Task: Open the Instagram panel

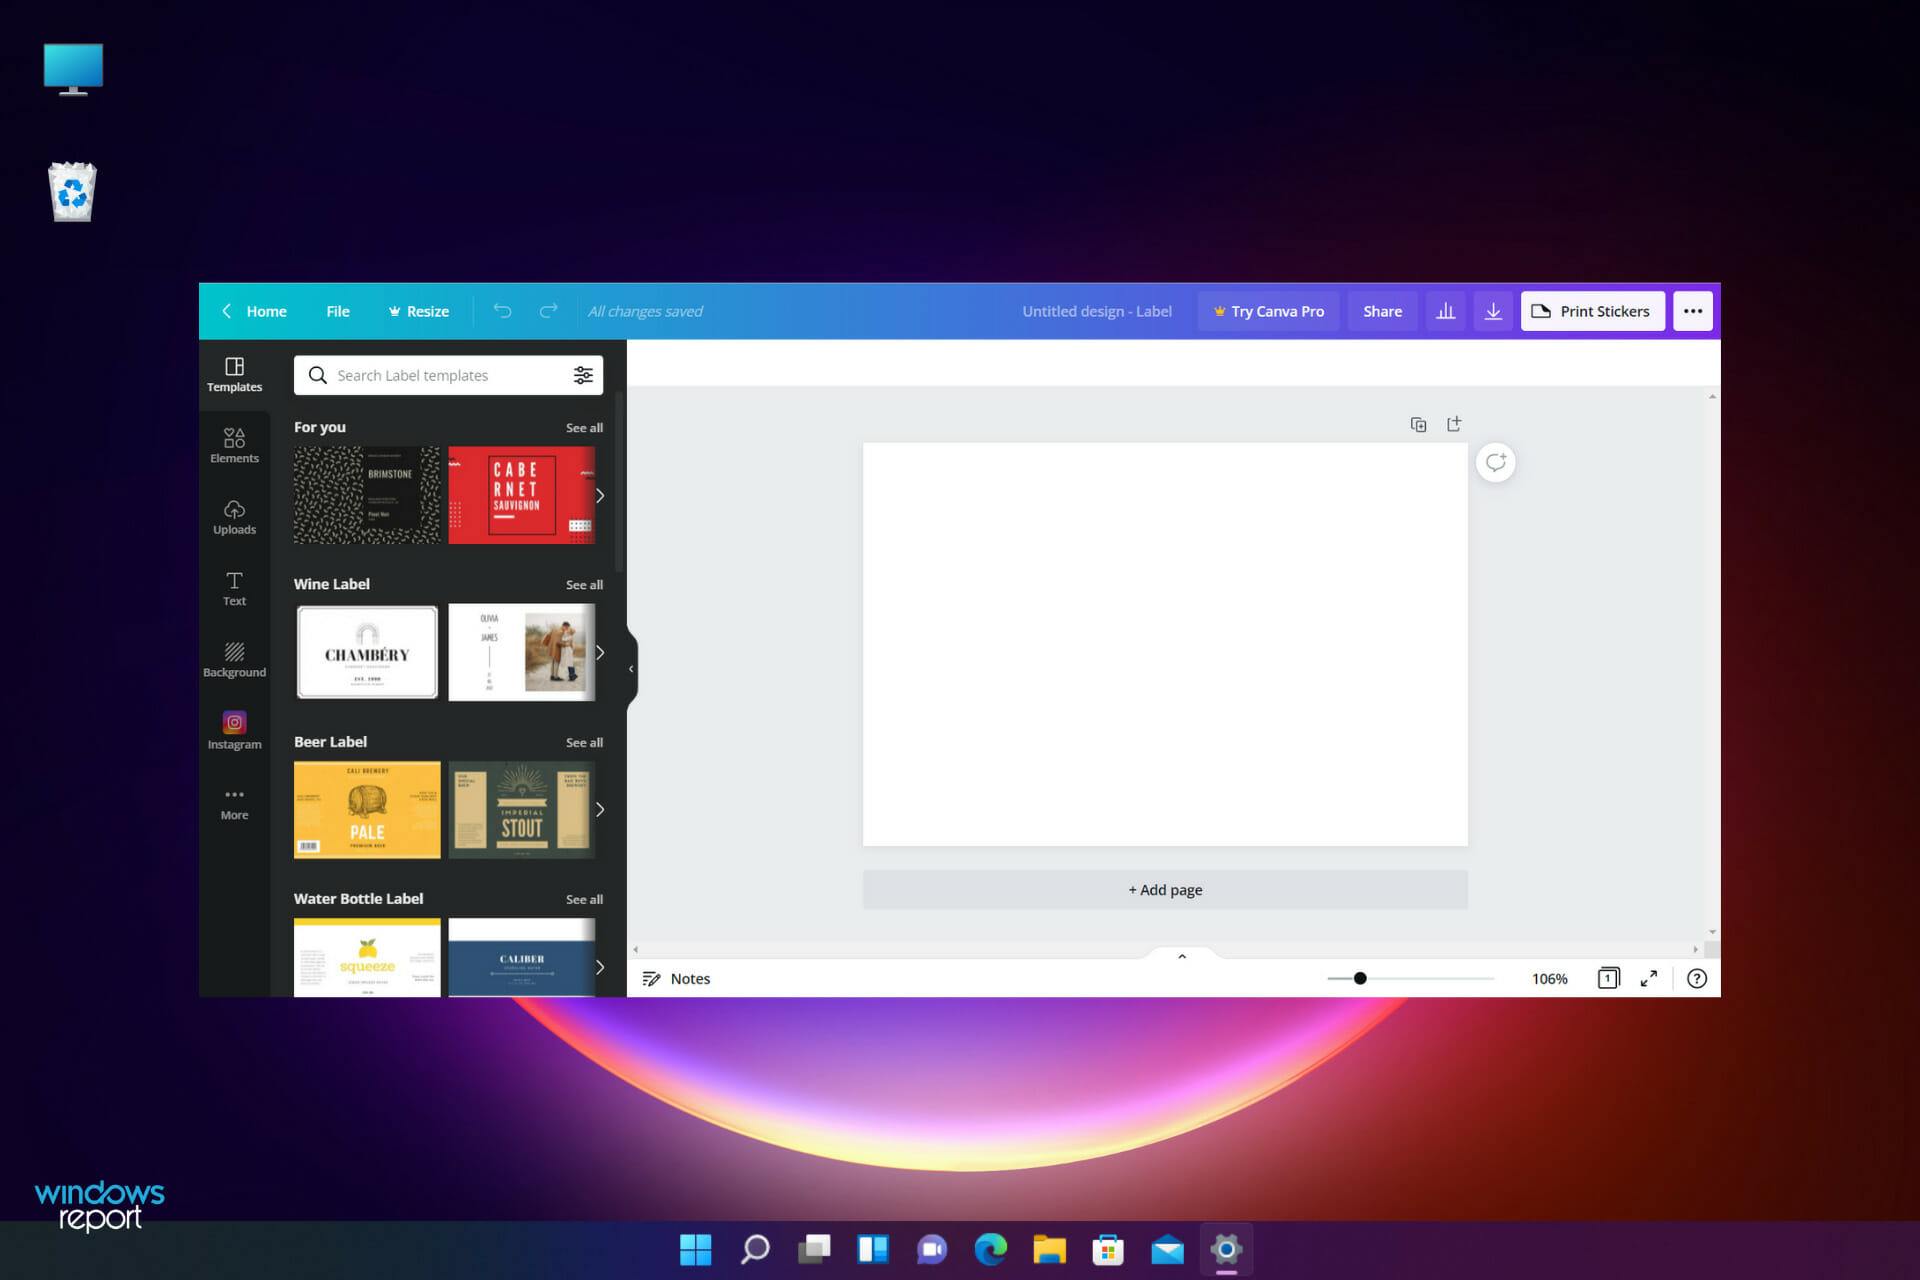Action: point(233,730)
